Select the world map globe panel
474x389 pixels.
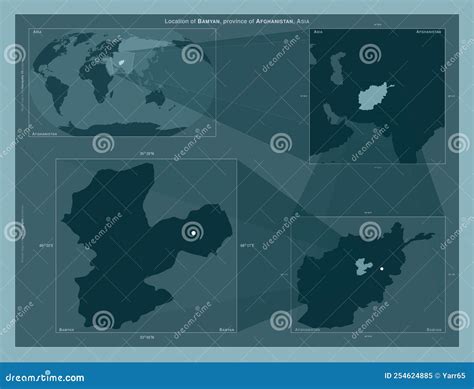[x=122, y=82]
